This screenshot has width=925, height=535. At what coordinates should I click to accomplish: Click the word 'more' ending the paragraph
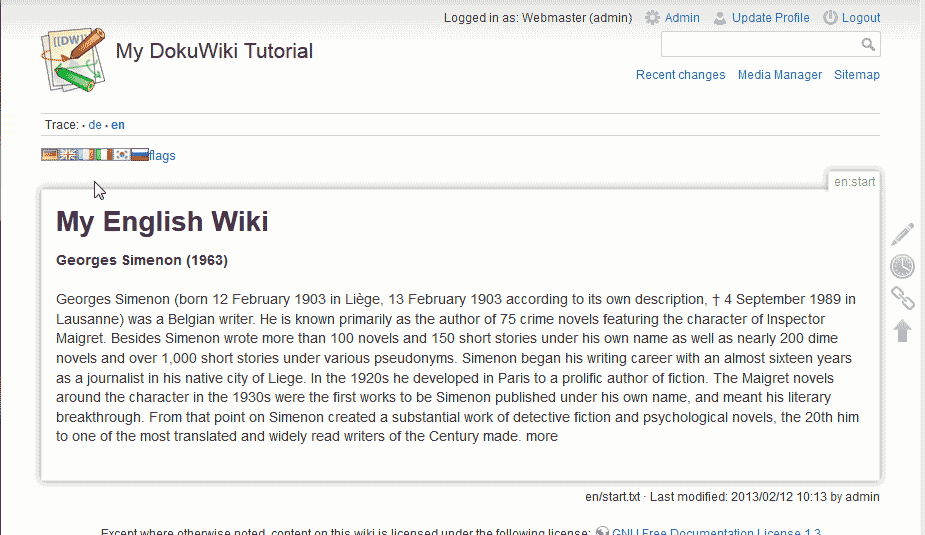542,436
